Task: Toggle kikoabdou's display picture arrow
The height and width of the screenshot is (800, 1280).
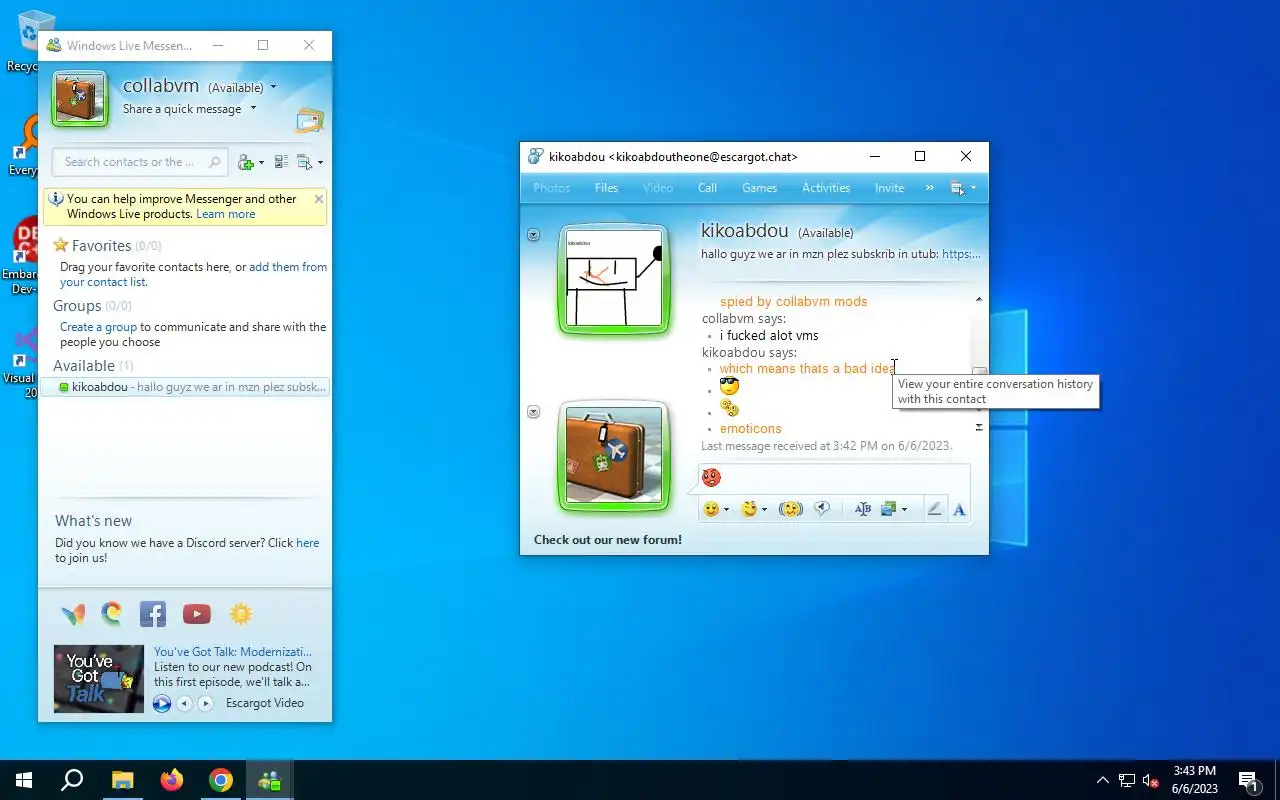Action: coord(533,235)
